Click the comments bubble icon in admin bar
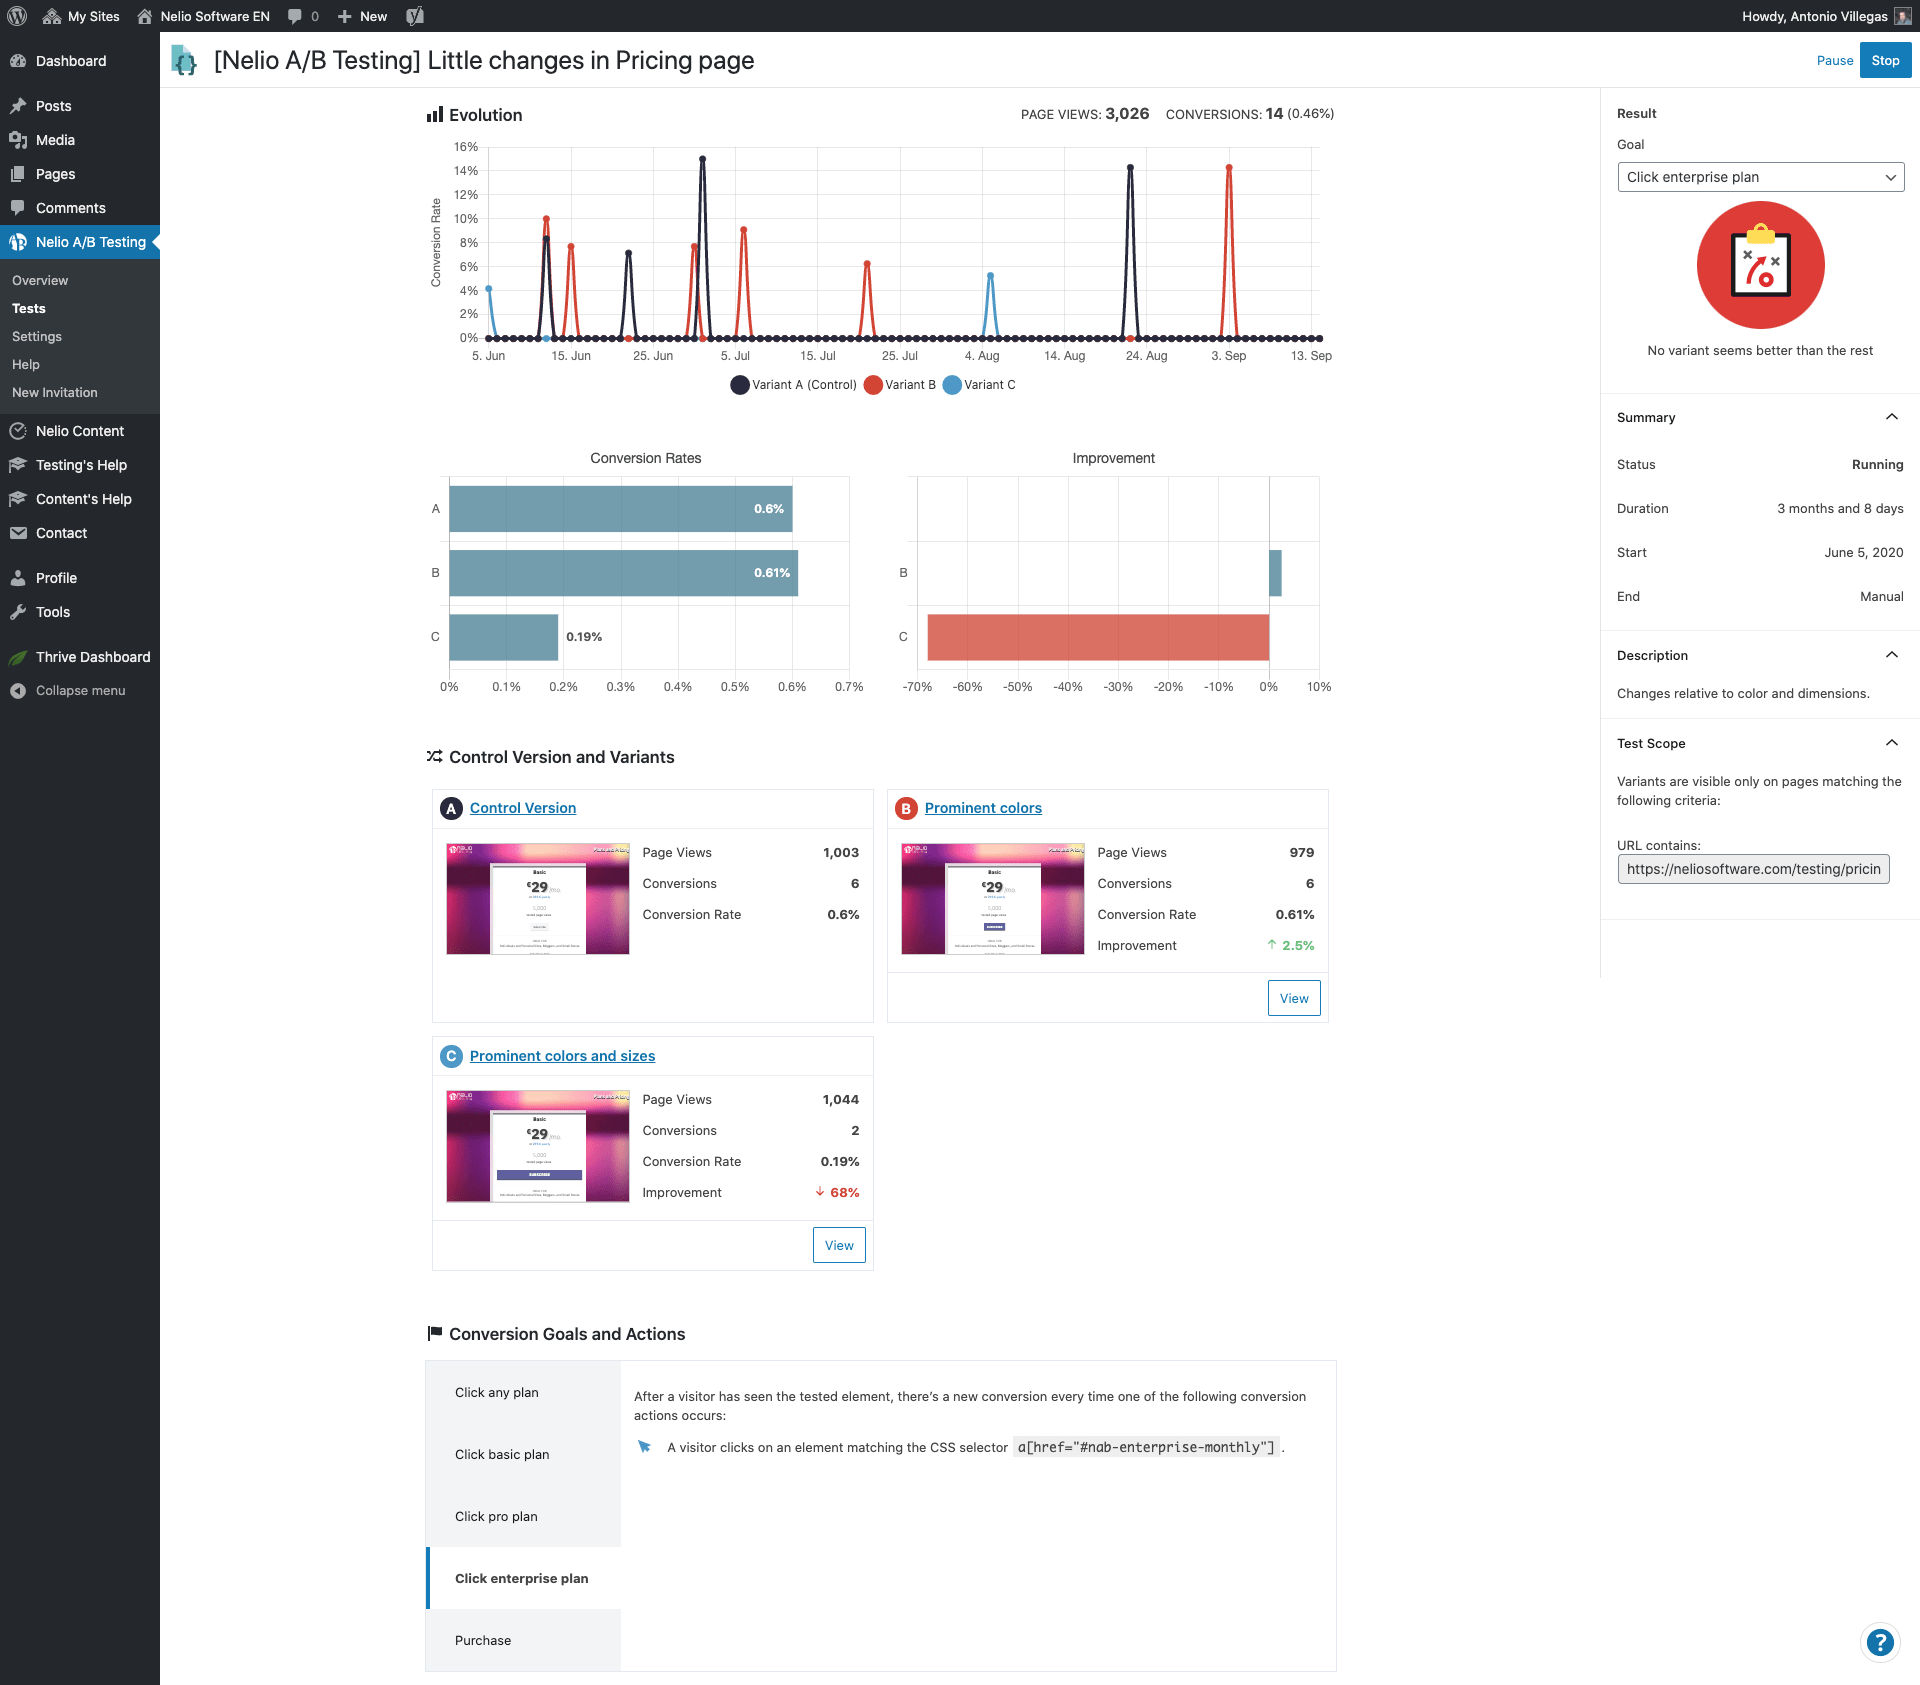This screenshot has width=1920, height=1685. click(x=295, y=16)
